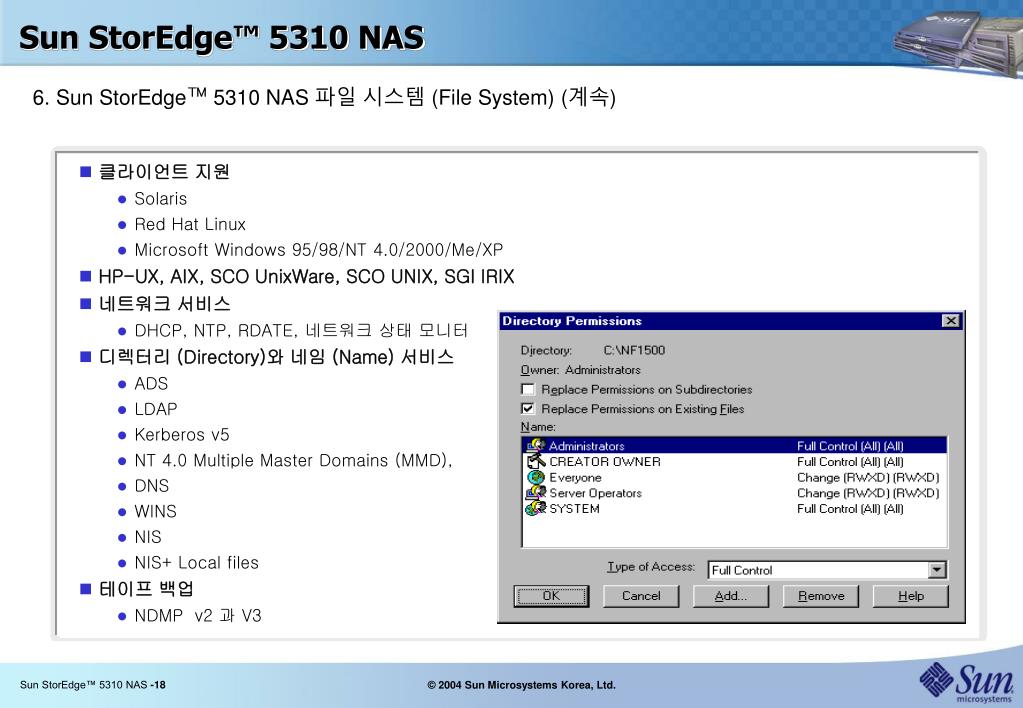Click the SYSTEM group icon in the list
1023x708 pixels.
pyautogui.click(x=536, y=508)
